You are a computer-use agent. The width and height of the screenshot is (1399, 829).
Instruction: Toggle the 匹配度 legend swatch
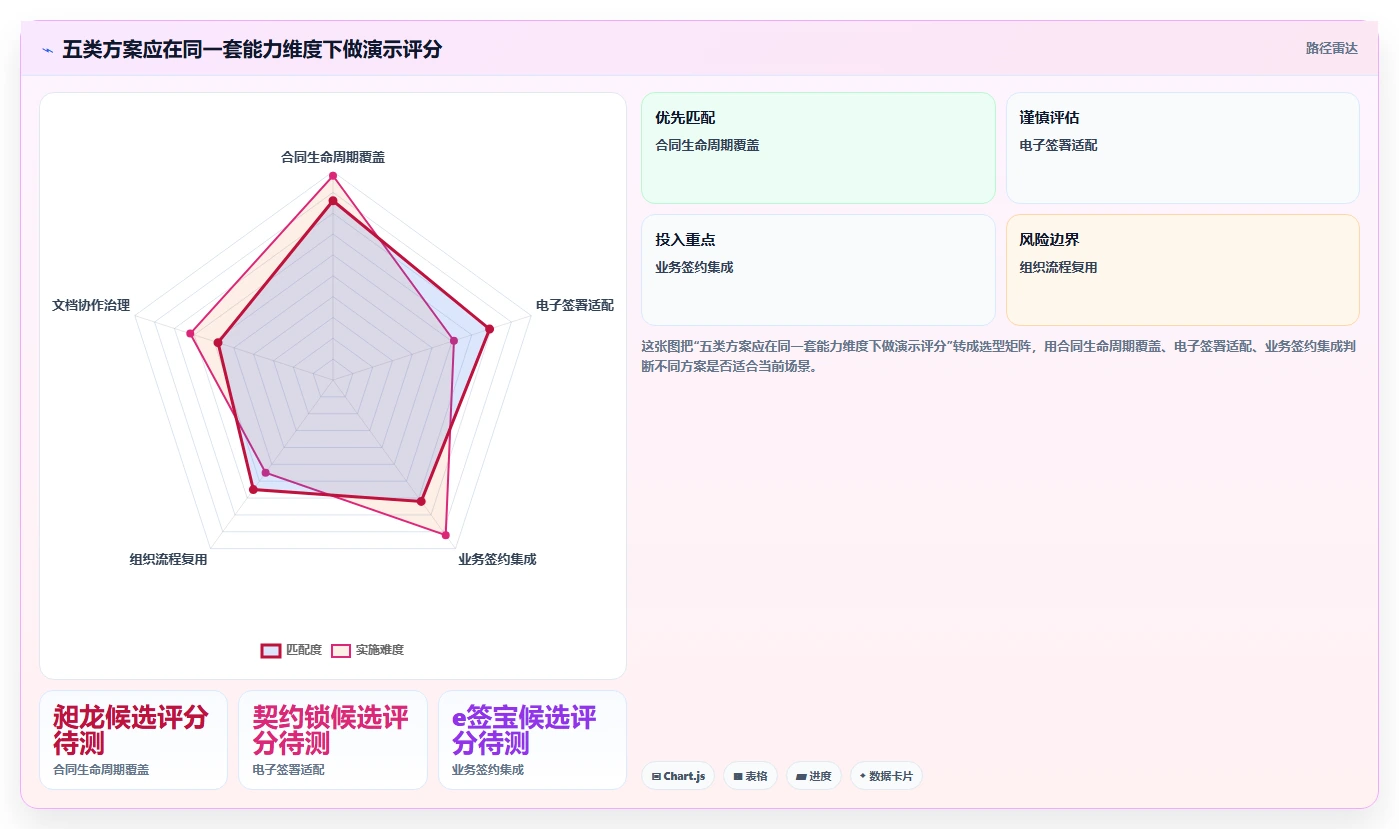271,650
